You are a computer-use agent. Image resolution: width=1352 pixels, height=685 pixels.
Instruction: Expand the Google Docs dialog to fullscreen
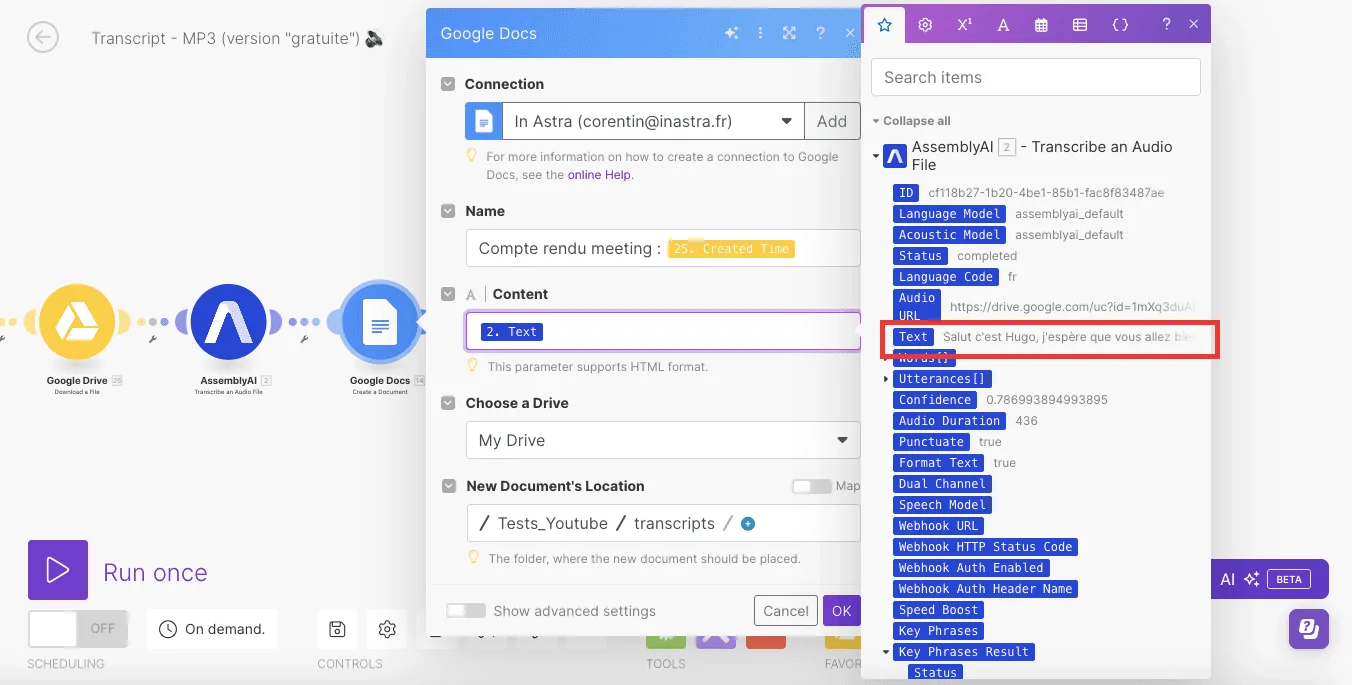[x=789, y=33]
